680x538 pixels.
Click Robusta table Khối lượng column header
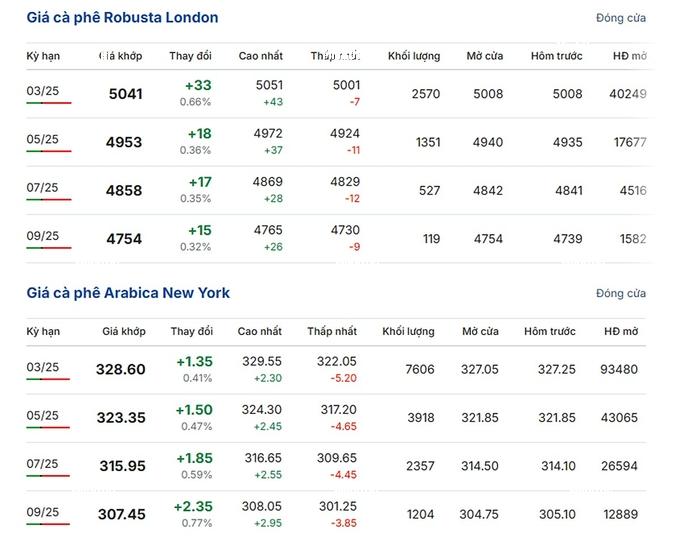pyautogui.click(x=414, y=56)
